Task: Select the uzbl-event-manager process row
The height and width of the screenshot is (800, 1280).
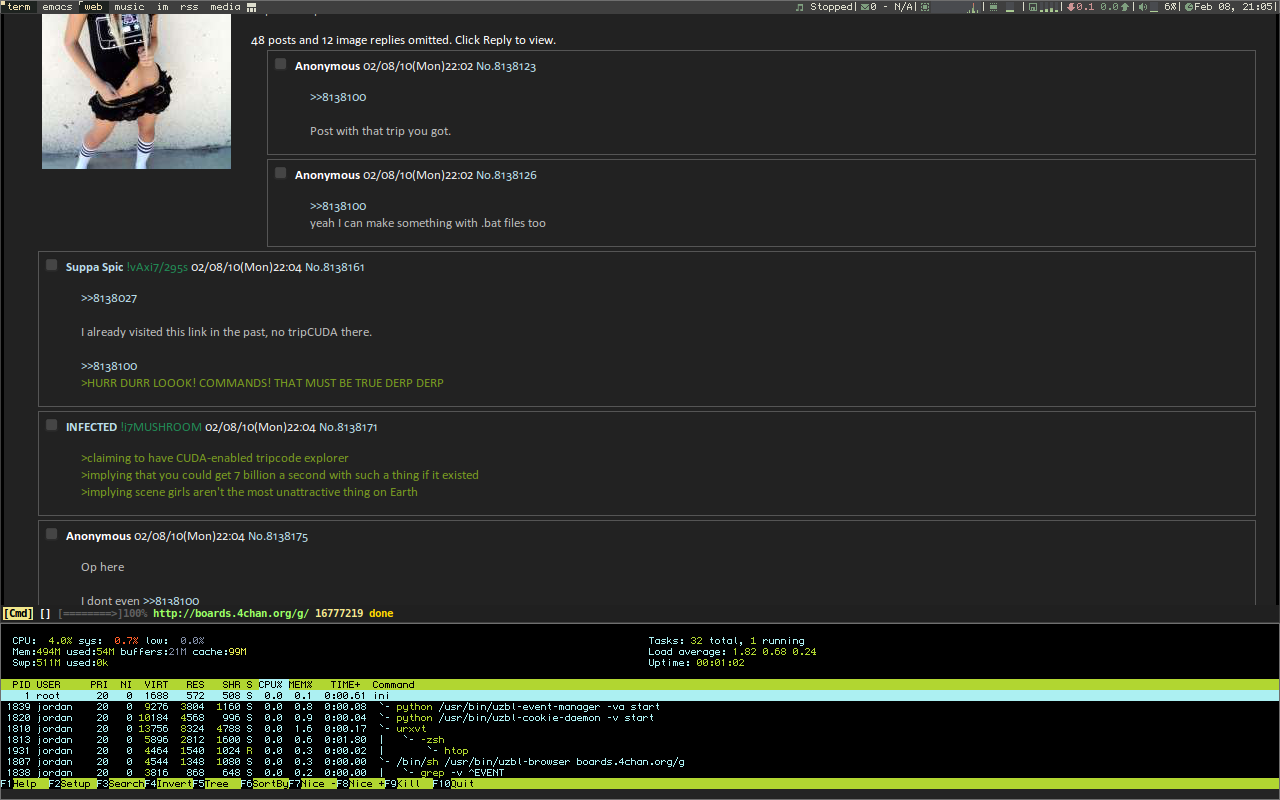Action: (x=640, y=707)
